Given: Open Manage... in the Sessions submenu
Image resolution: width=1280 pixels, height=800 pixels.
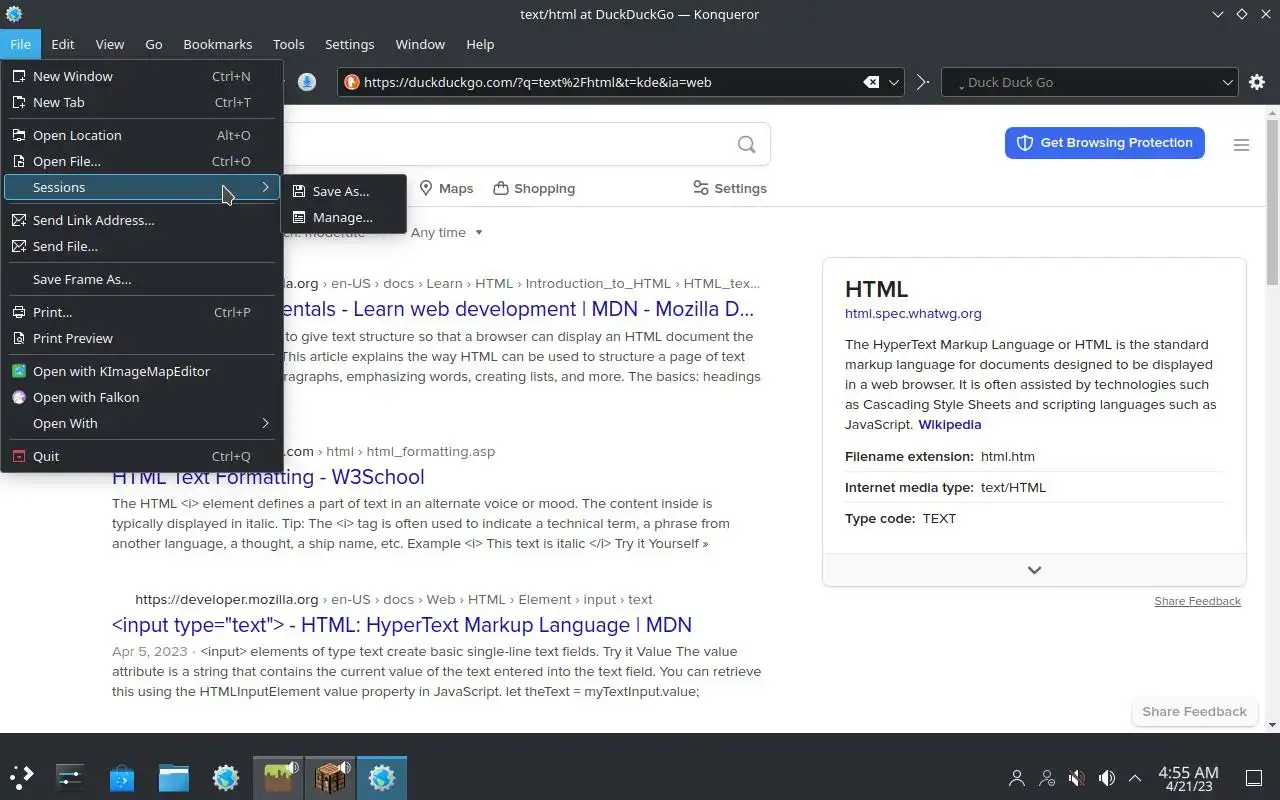Looking at the screenshot, I should (x=344, y=217).
